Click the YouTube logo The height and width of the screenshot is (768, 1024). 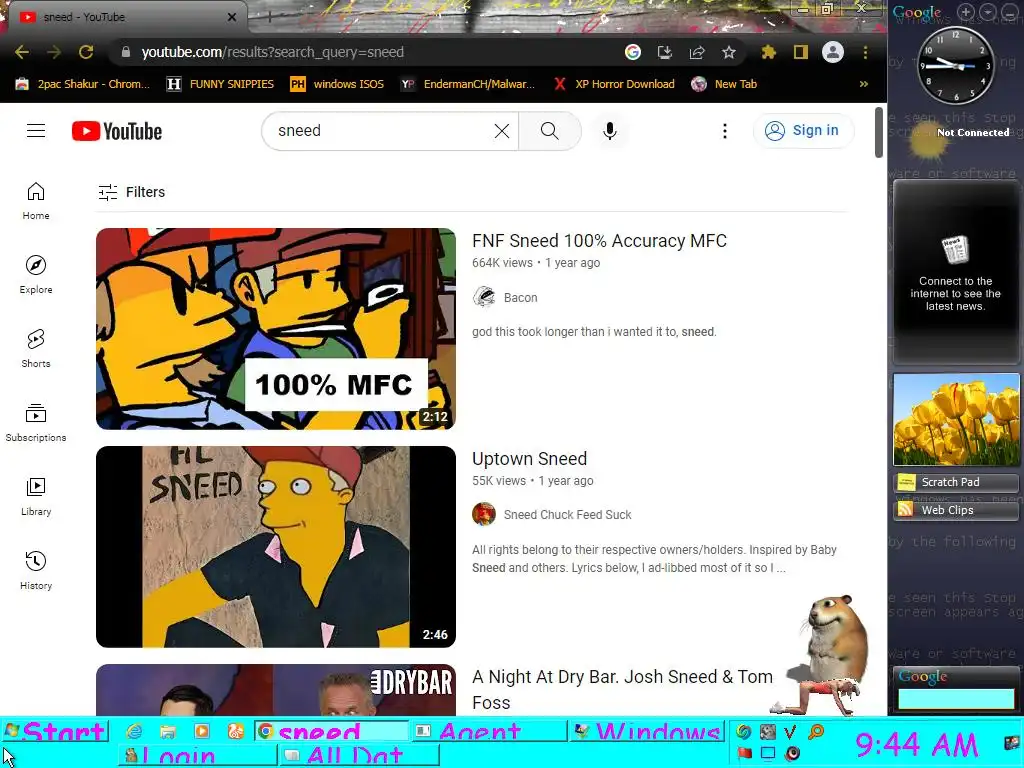pos(117,131)
